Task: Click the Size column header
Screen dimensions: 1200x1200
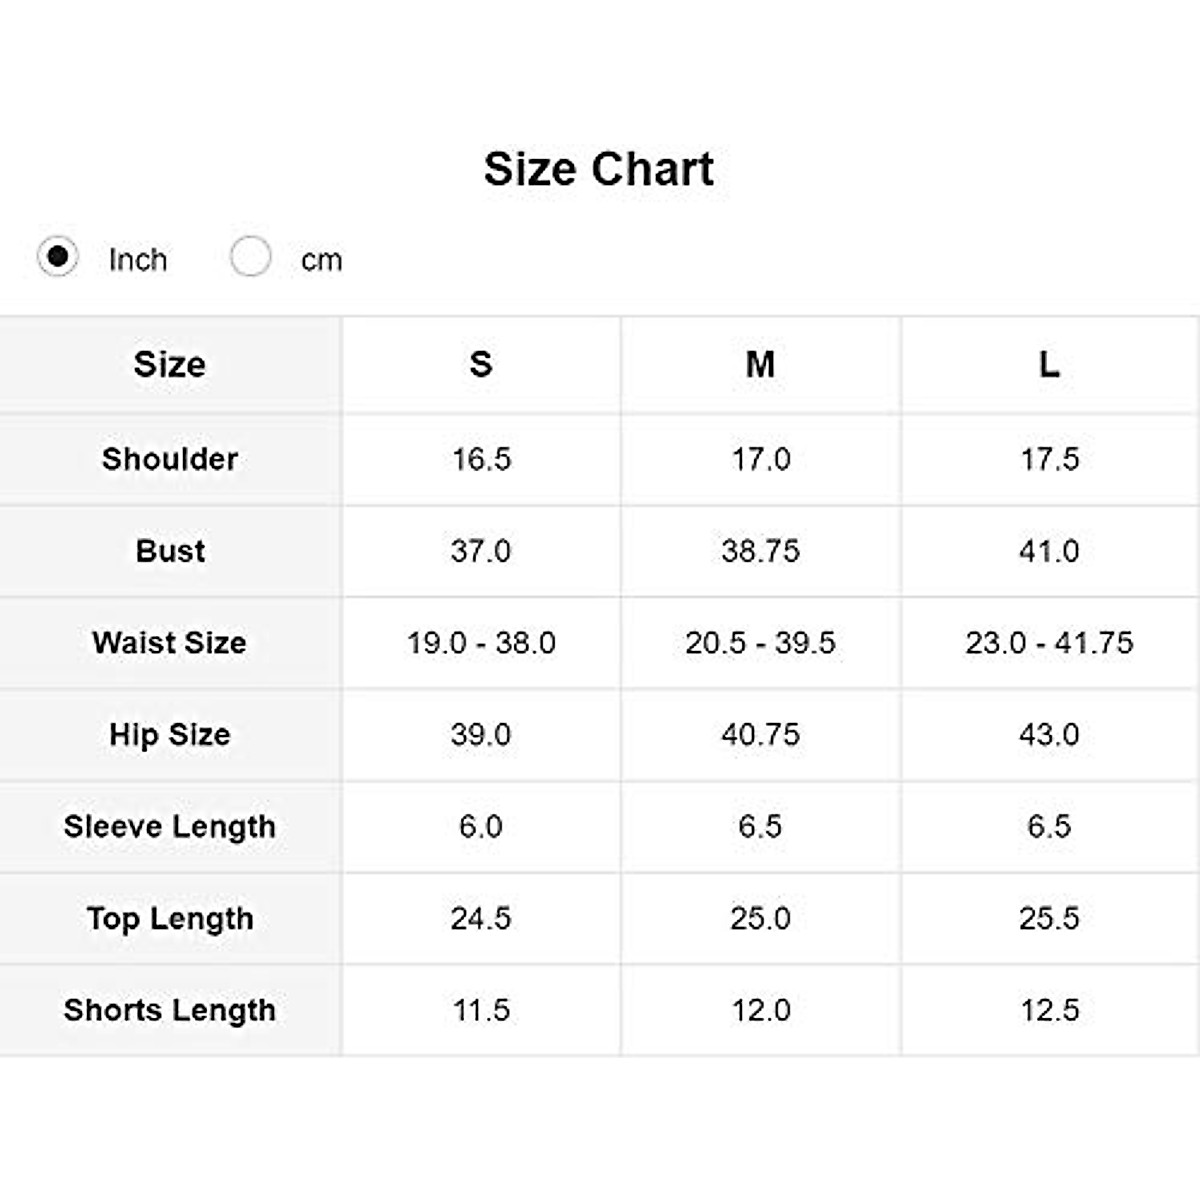Action: [170, 364]
